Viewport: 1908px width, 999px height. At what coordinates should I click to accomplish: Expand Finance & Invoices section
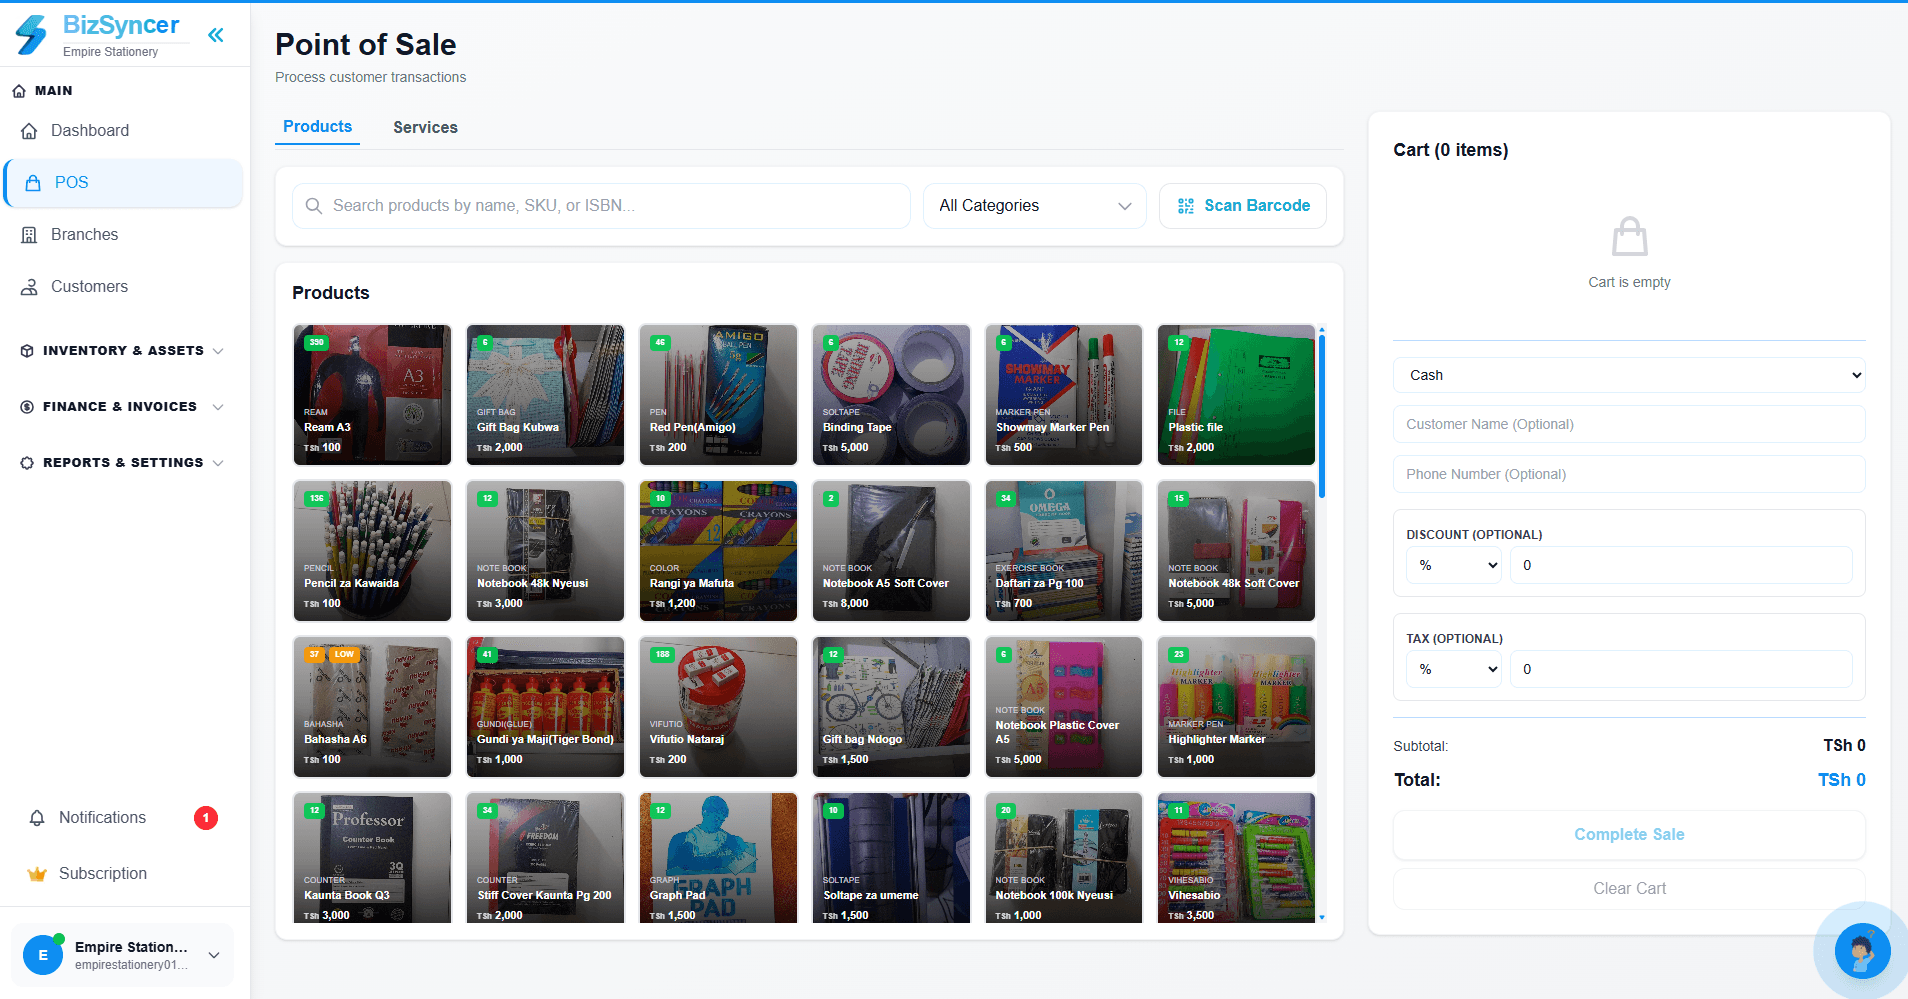click(x=122, y=407)
